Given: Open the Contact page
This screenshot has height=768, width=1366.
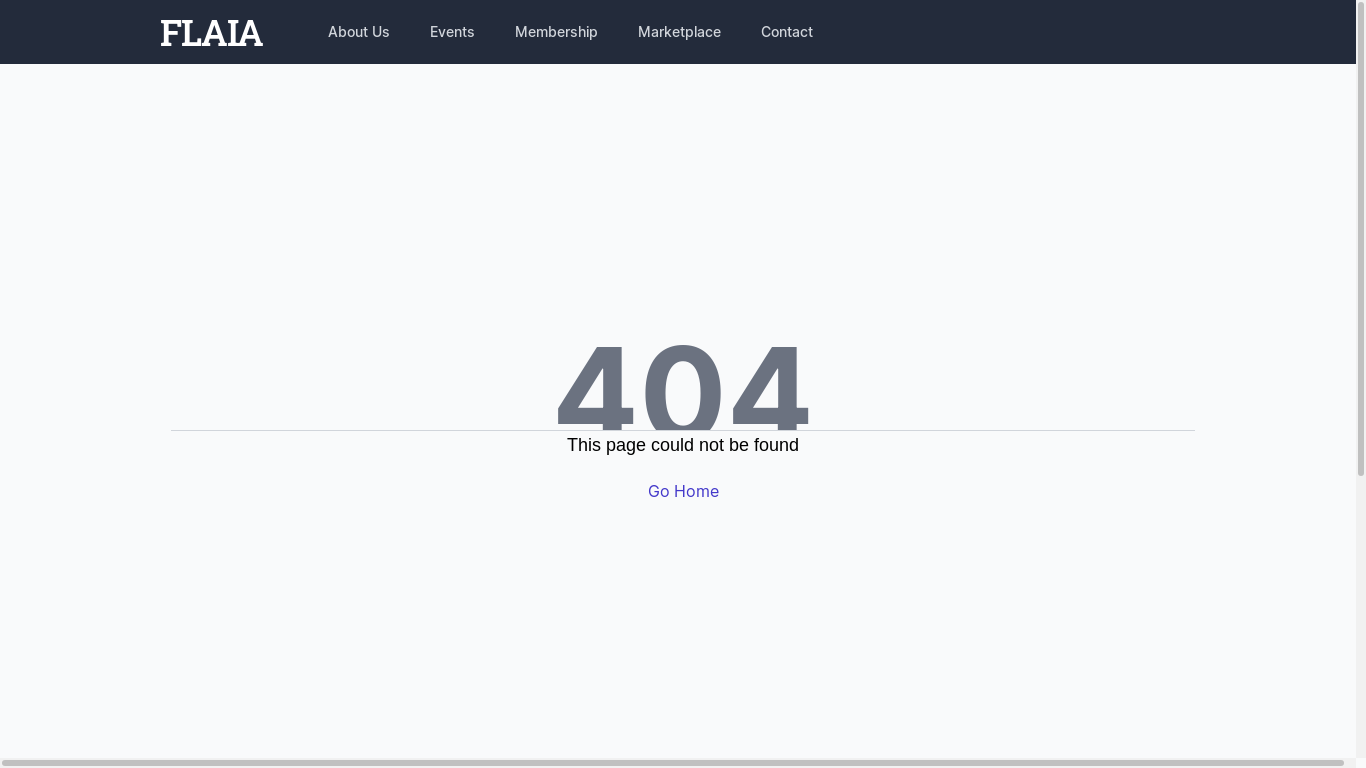Looking at the screenshot, I should tap(787, 32).
